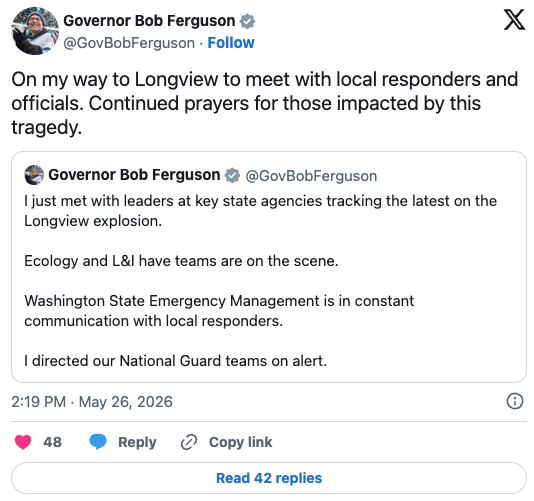Click the verified badge in the quoted tweet
534x501 pixels.
[232, 175]
